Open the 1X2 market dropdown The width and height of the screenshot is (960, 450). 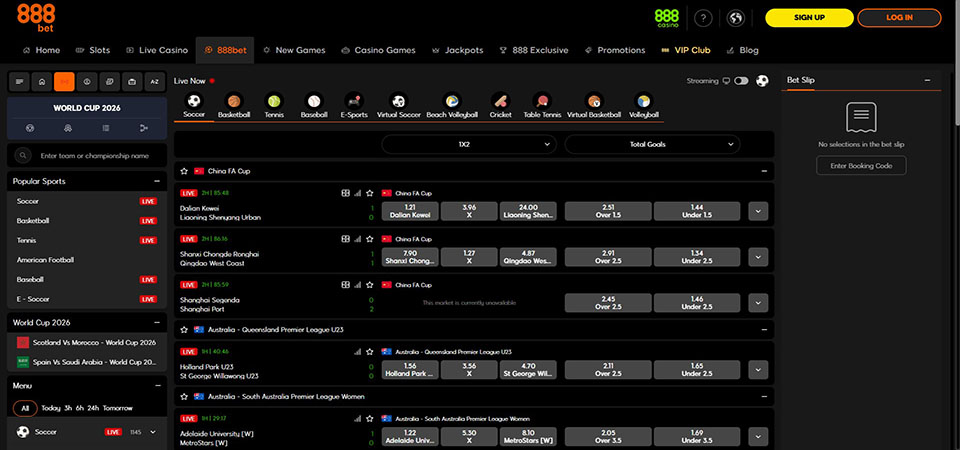click(x=469, y=144)
